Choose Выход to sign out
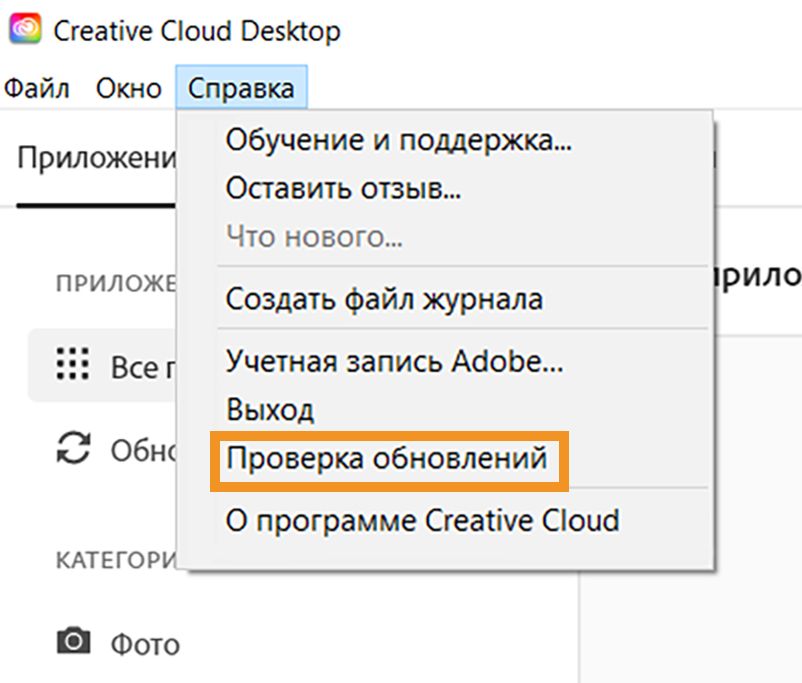 coord(270,409)
